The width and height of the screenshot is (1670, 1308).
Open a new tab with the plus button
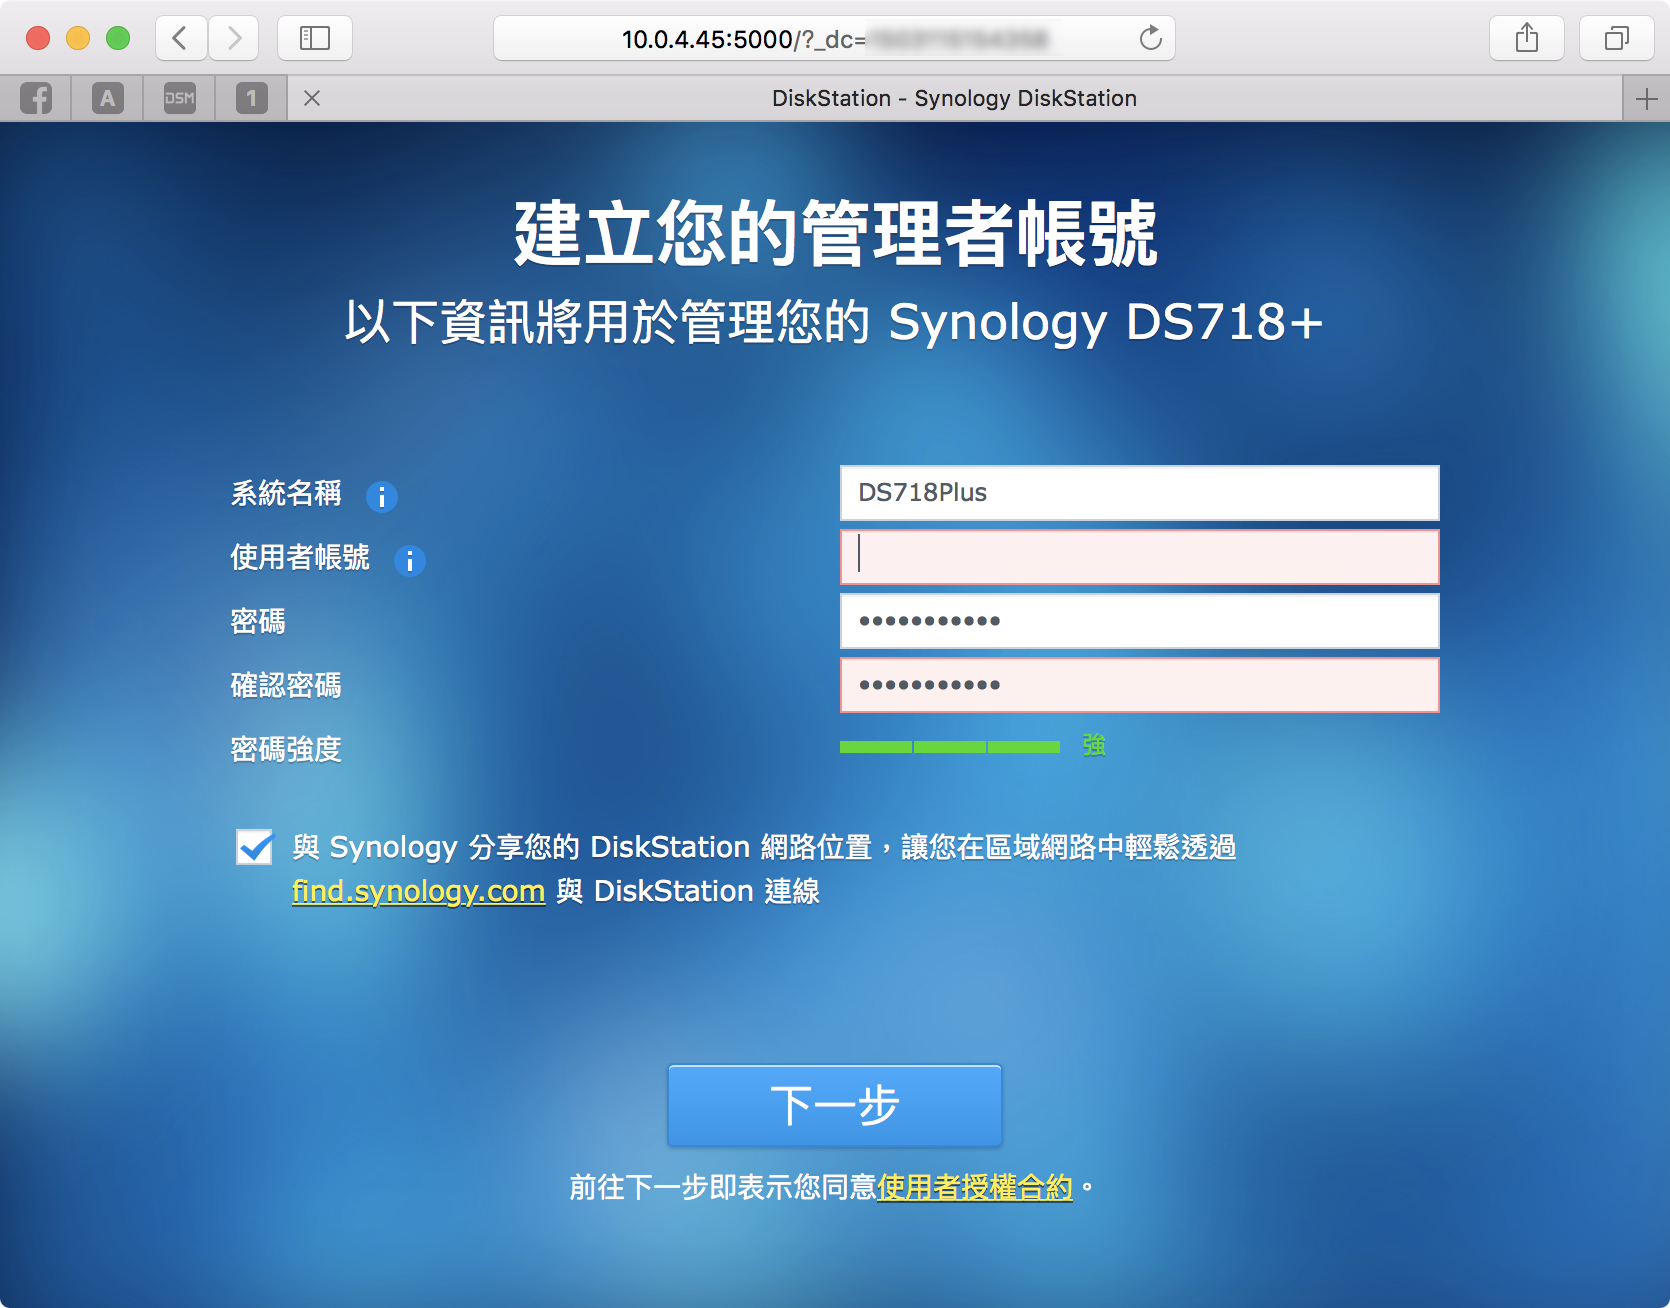(x=1646, y=98)
